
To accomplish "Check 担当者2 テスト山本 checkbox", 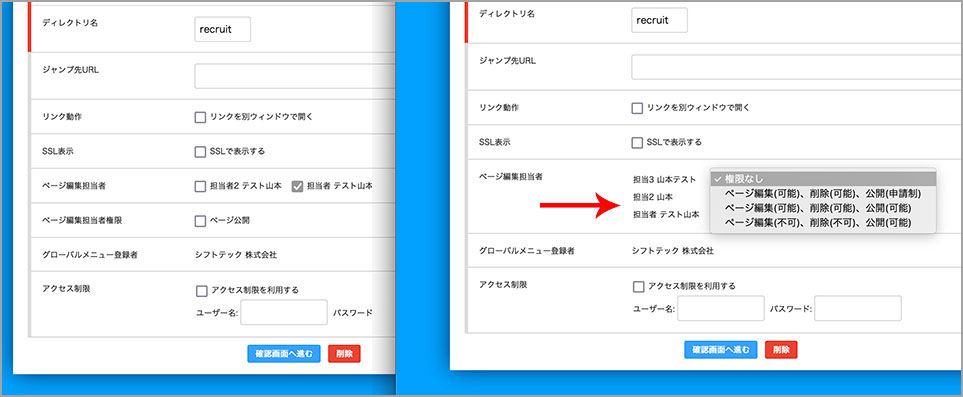I will click(x=200, y=186).
